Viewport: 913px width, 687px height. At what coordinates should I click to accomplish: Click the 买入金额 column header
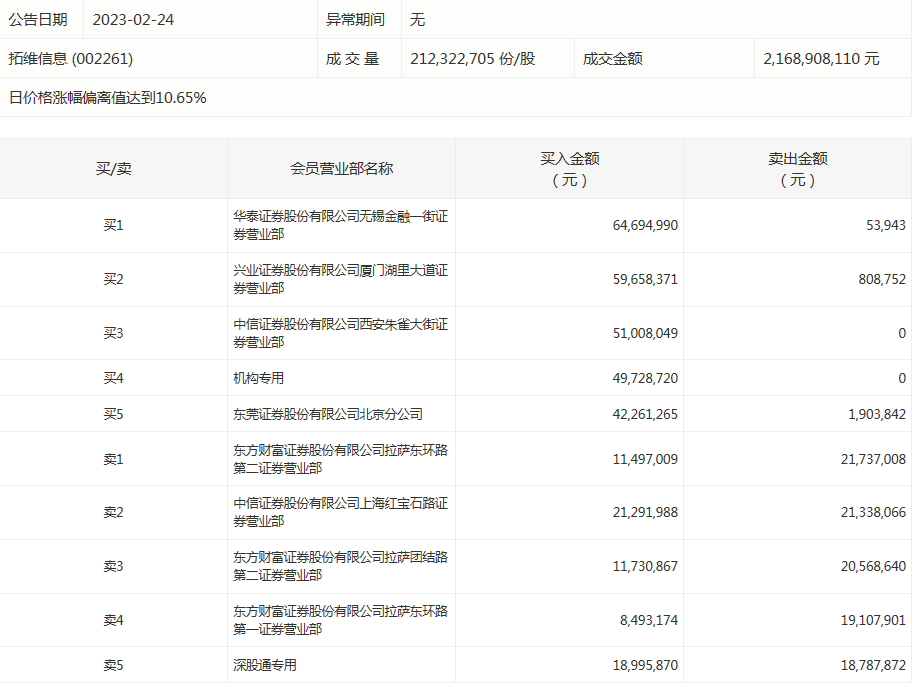pos(569,169)
